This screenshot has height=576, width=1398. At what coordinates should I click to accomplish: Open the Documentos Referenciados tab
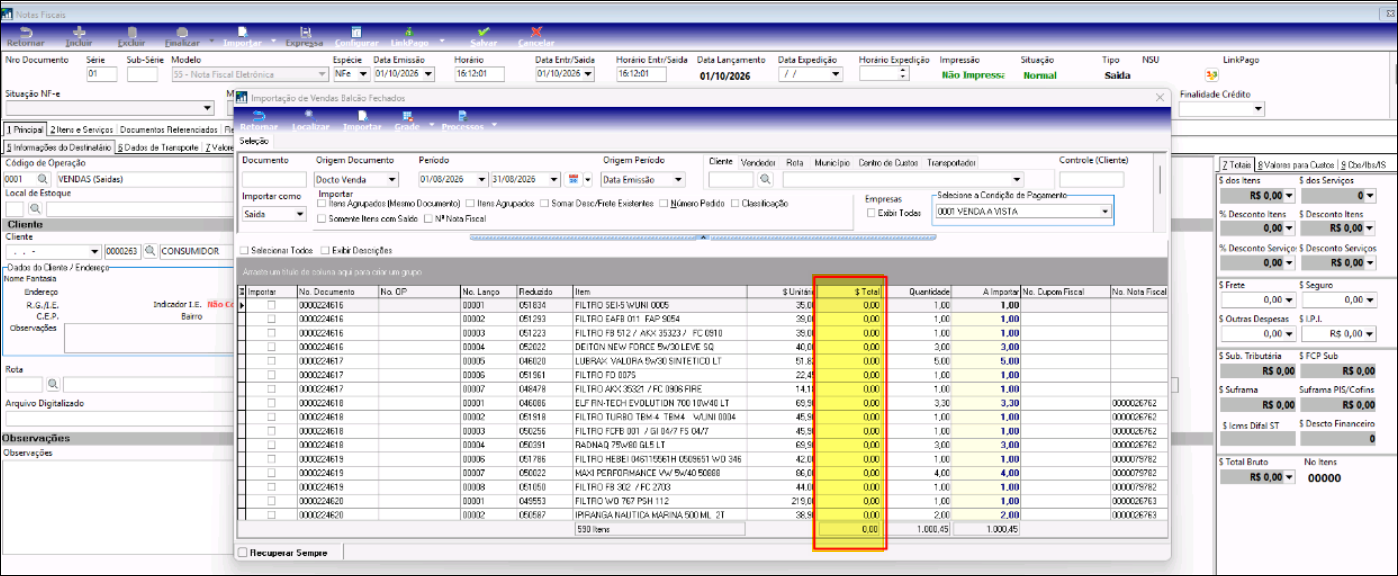tap(168, 130)
